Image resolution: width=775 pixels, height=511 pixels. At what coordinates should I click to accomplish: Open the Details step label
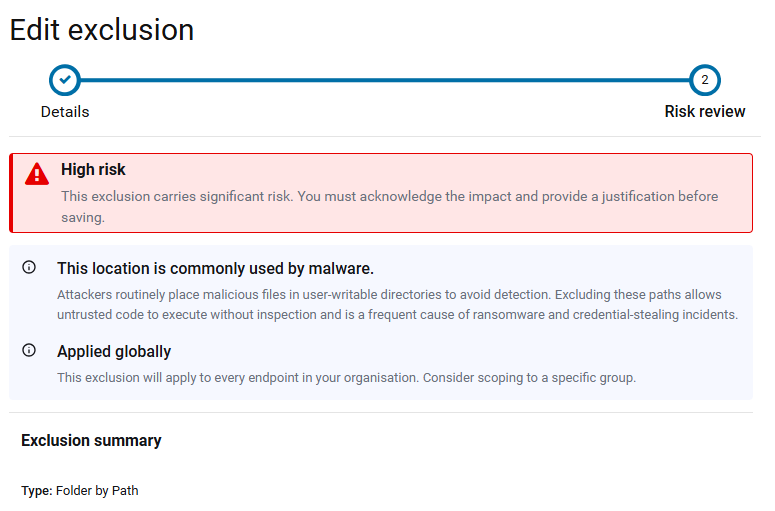pos(65,112)
